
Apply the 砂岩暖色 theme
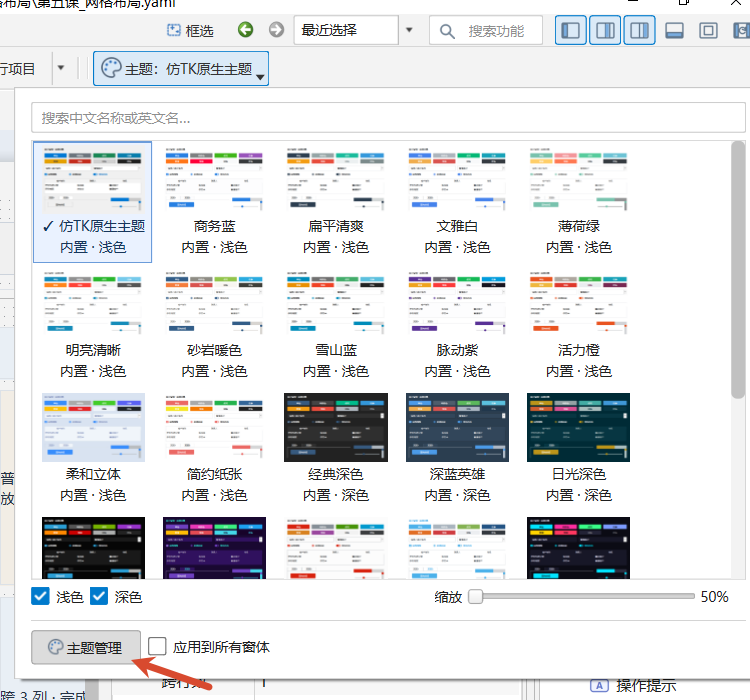pos(214,325)
